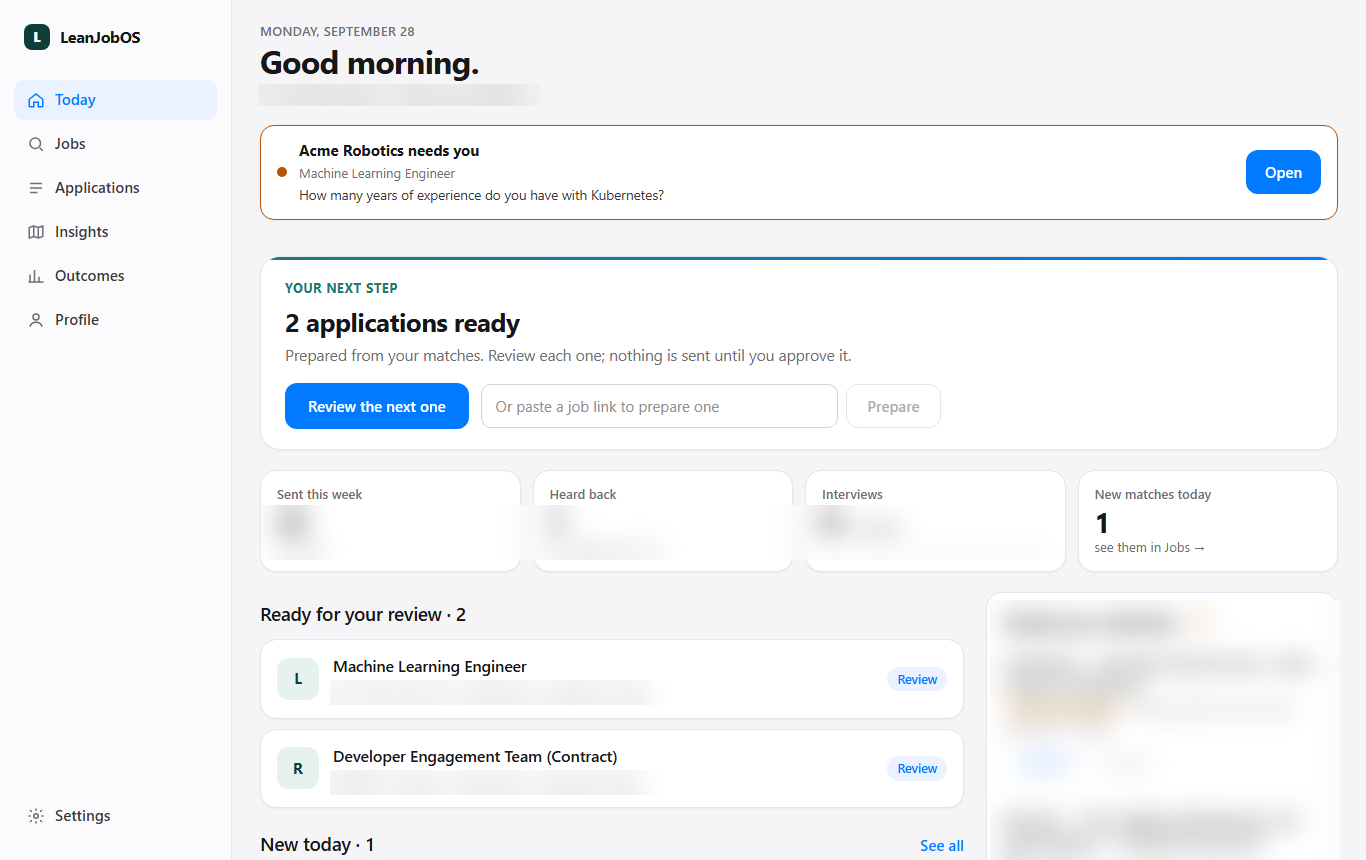Open the Jobs section
This screenshot has height=860, width=1366.
pos(115,144)
